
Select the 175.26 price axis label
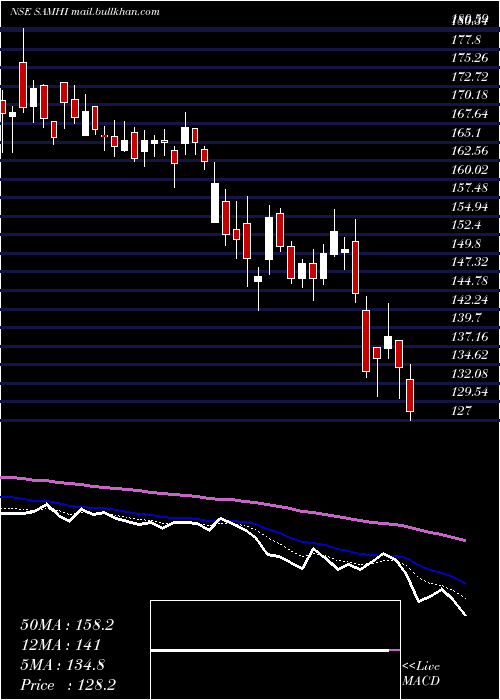click(x=469, y=58)
